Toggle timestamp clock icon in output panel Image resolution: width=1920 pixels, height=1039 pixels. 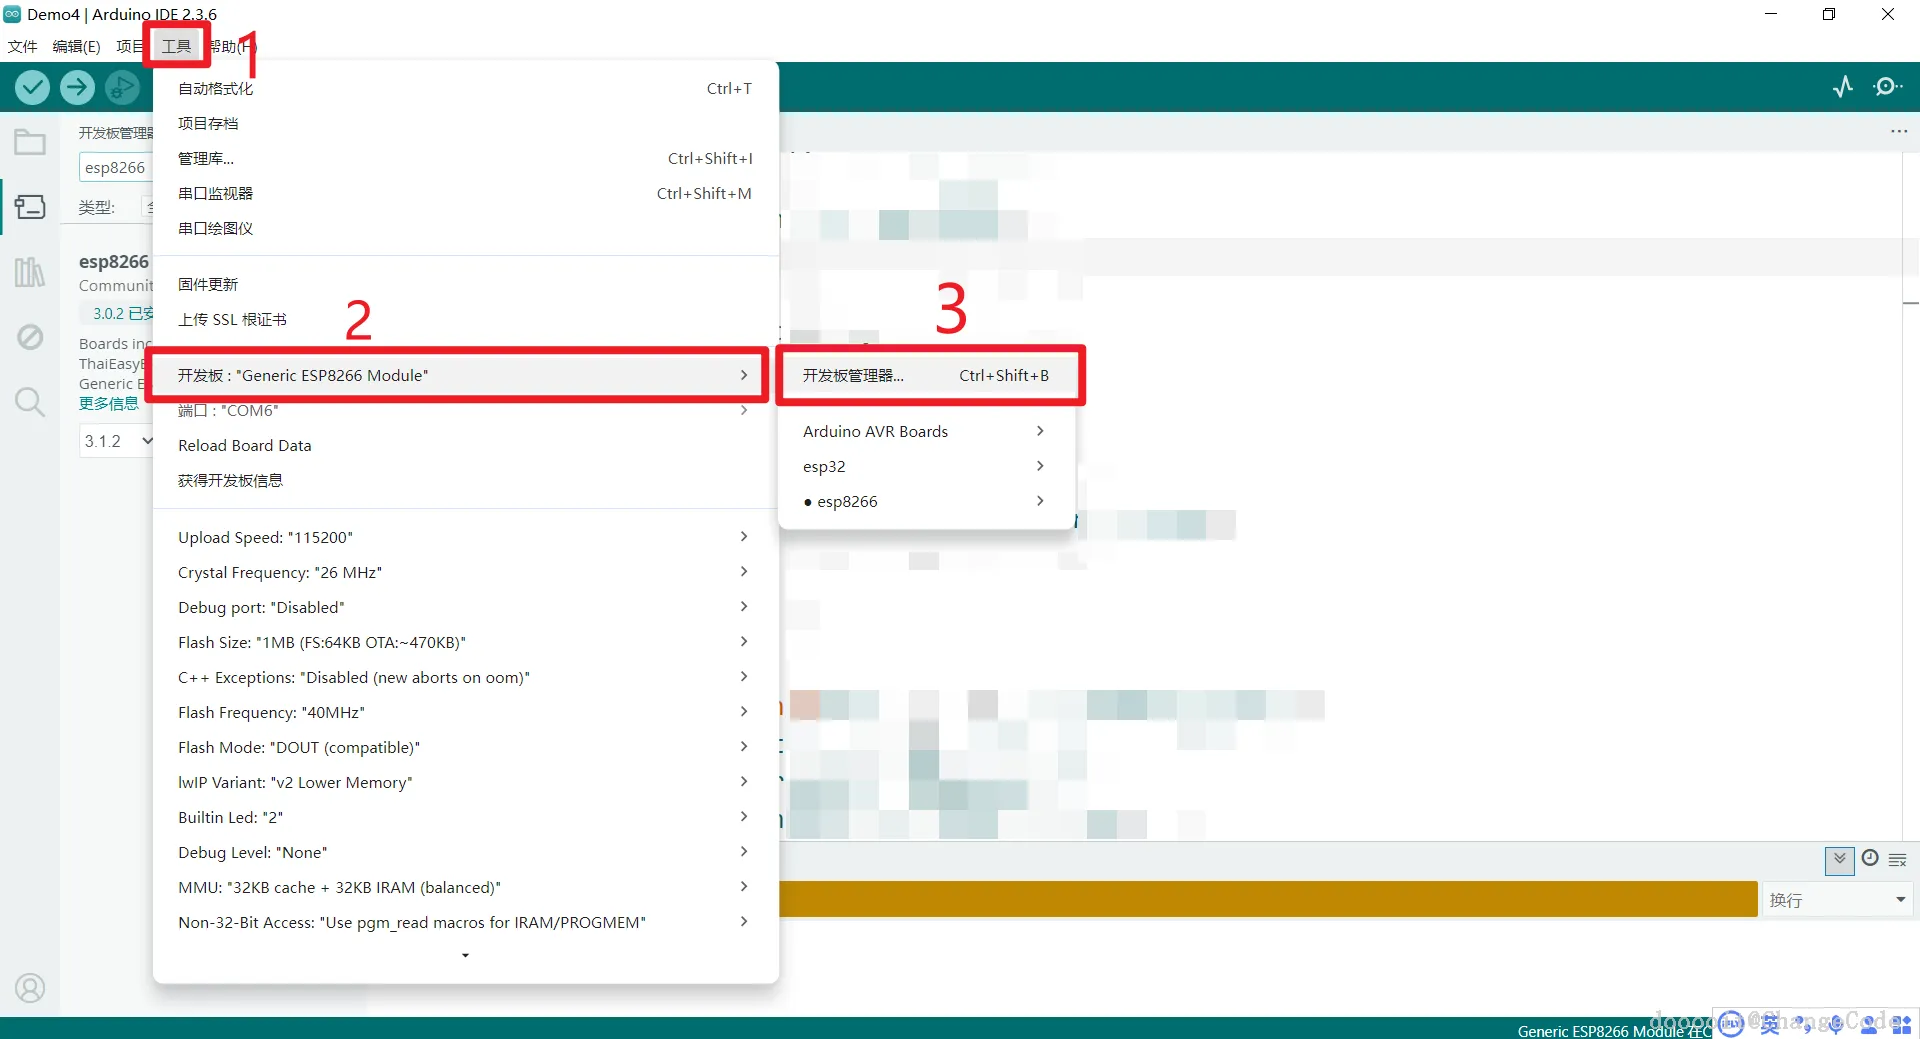(x=1870, y=858)
